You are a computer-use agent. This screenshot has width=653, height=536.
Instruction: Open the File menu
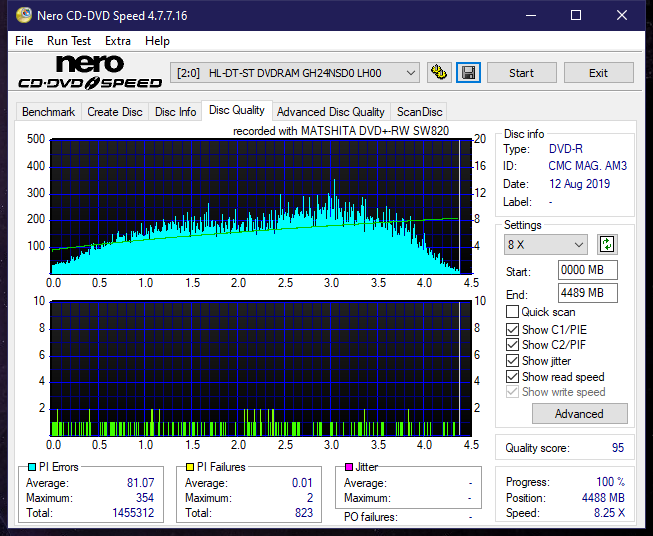pyautogui.click(x=24, y=41)
